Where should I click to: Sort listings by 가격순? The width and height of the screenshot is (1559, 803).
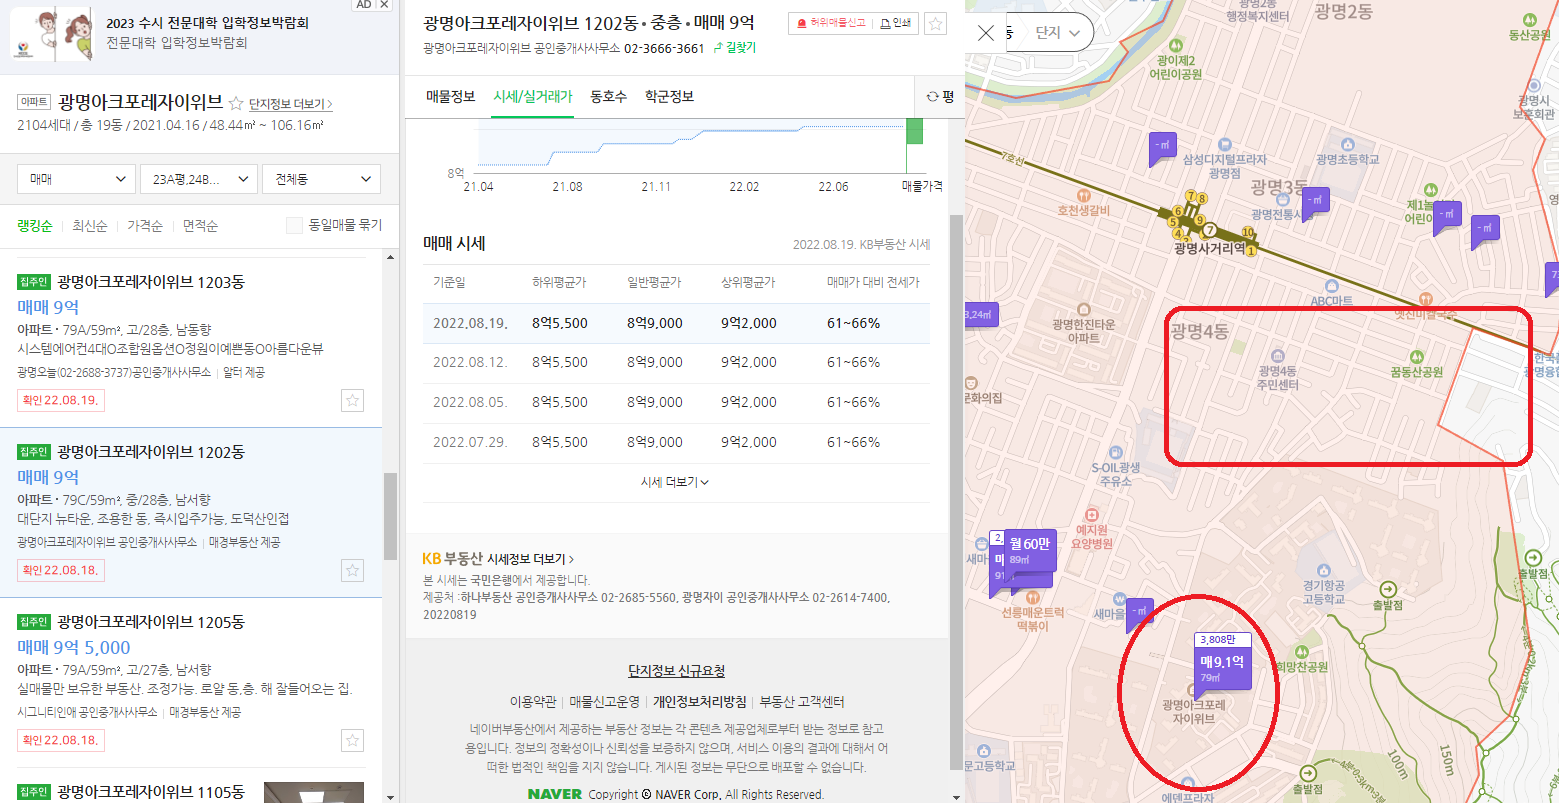tap(145, 225)
